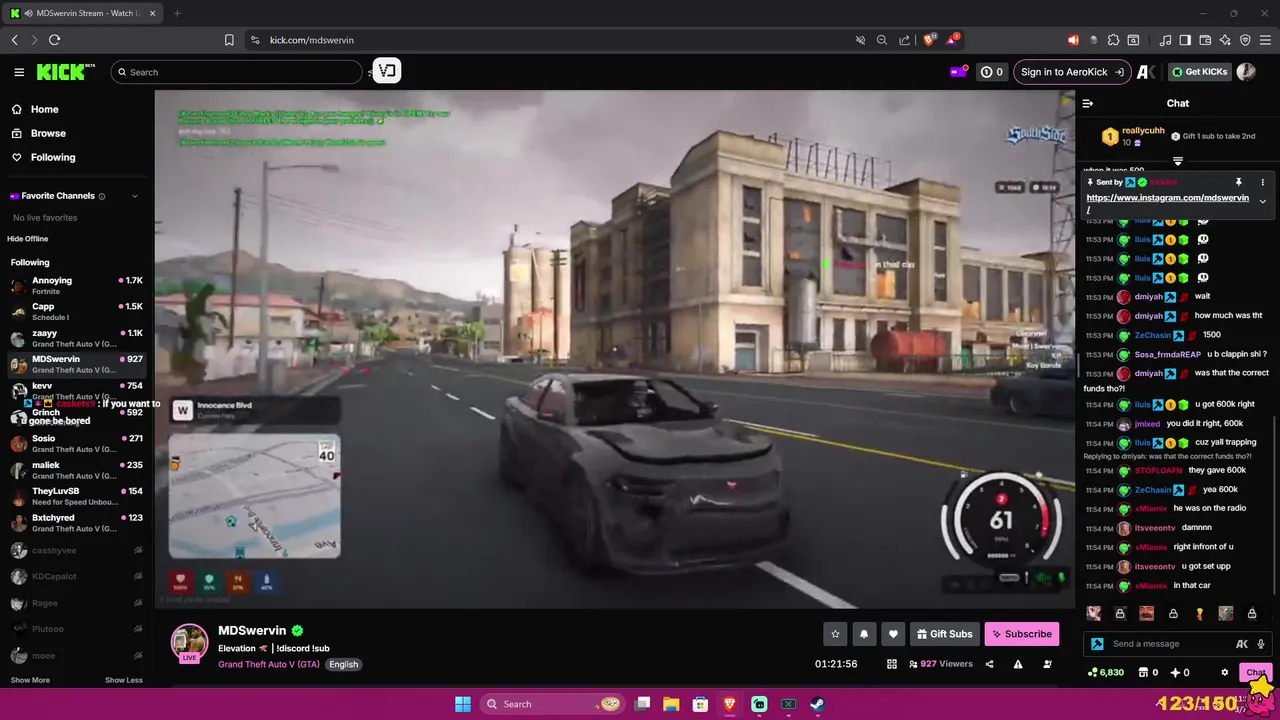Click the counter badge showing 0 in the header
1280x720 pixels.
click(992, 72)
